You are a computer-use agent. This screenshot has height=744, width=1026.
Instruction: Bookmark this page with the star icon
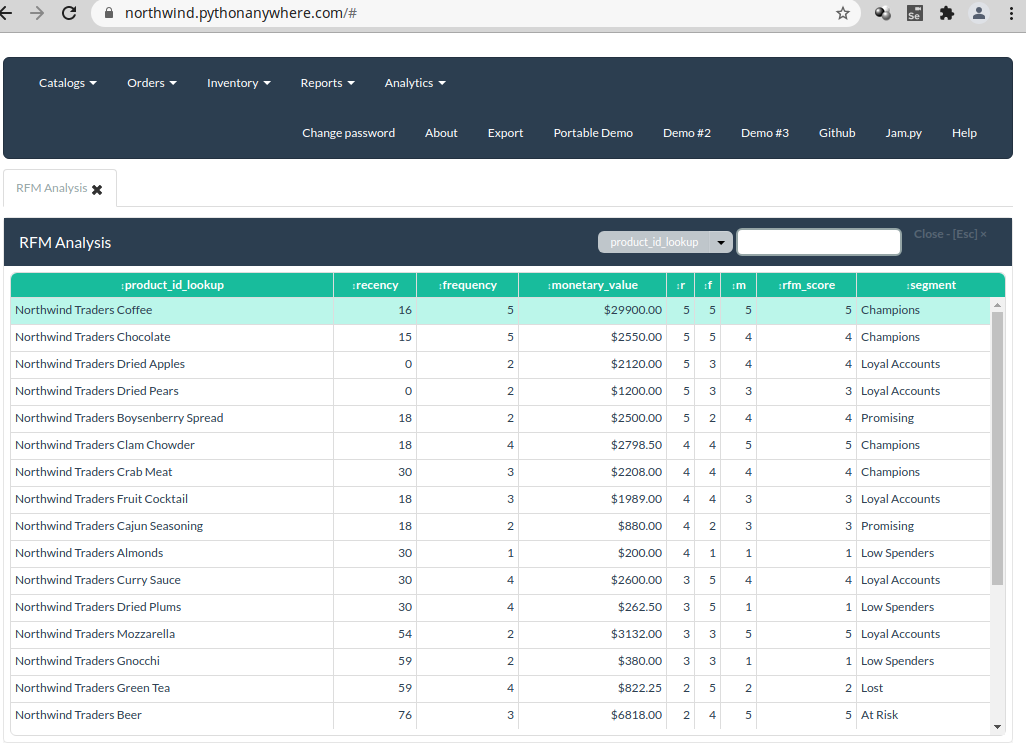[843, 13]
